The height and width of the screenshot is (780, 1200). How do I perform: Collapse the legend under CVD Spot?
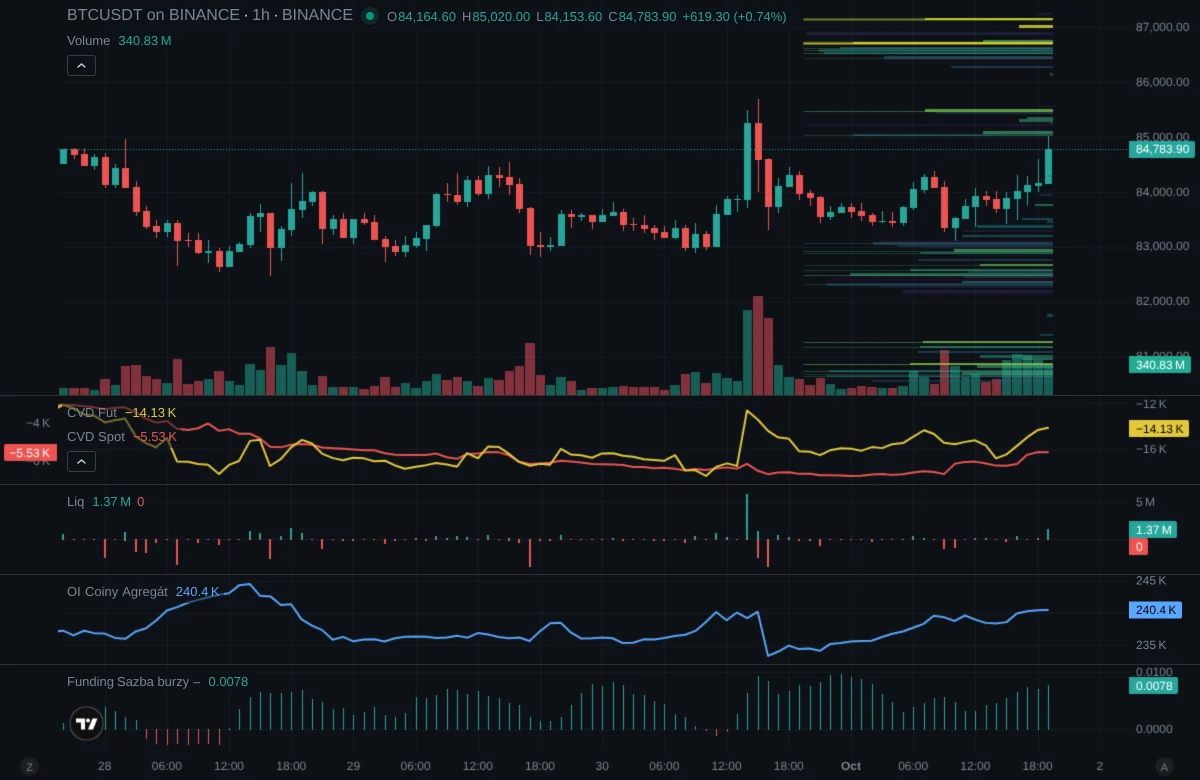click(x=81, y=461)
